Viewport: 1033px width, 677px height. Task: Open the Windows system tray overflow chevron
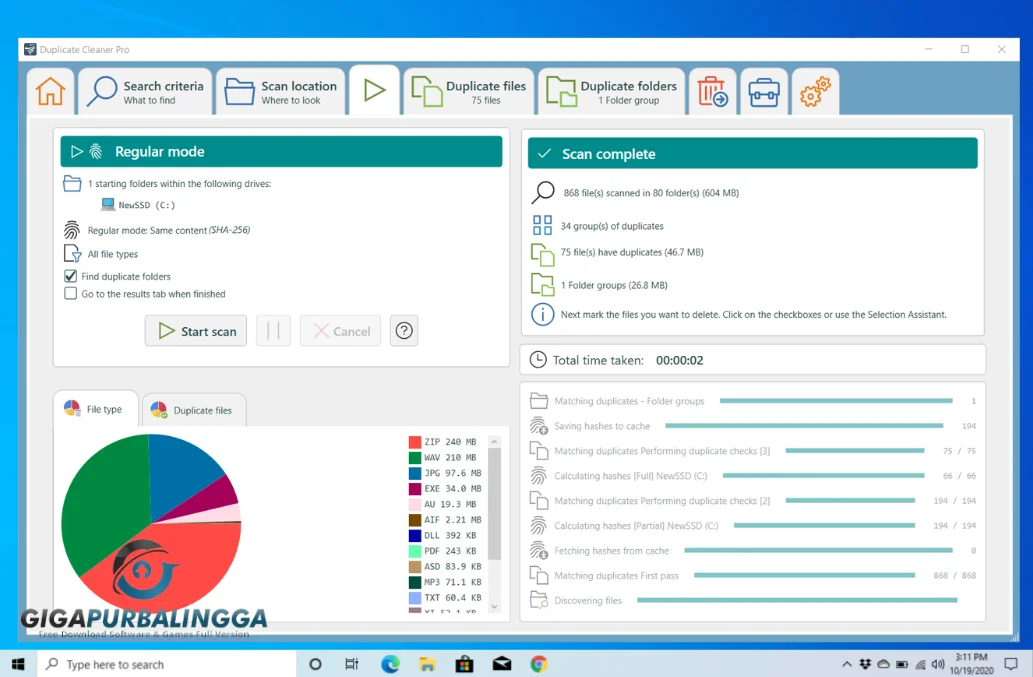847,664
